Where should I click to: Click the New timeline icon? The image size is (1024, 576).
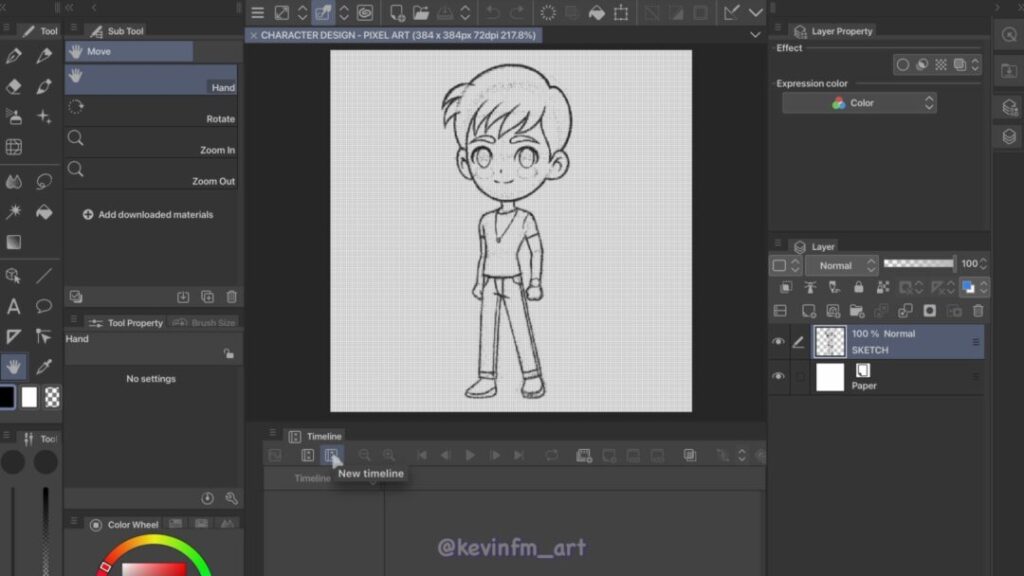pyautogui.click(x=331, y=455)
